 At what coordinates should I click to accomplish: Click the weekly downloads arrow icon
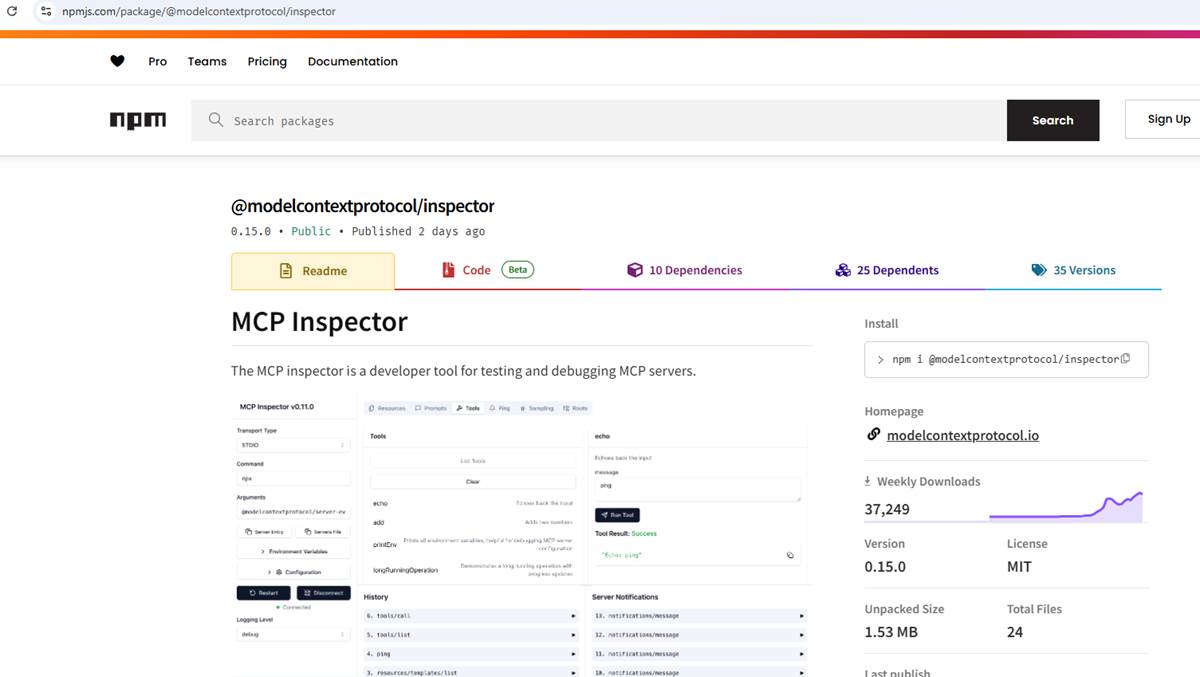tap(868, 481)
